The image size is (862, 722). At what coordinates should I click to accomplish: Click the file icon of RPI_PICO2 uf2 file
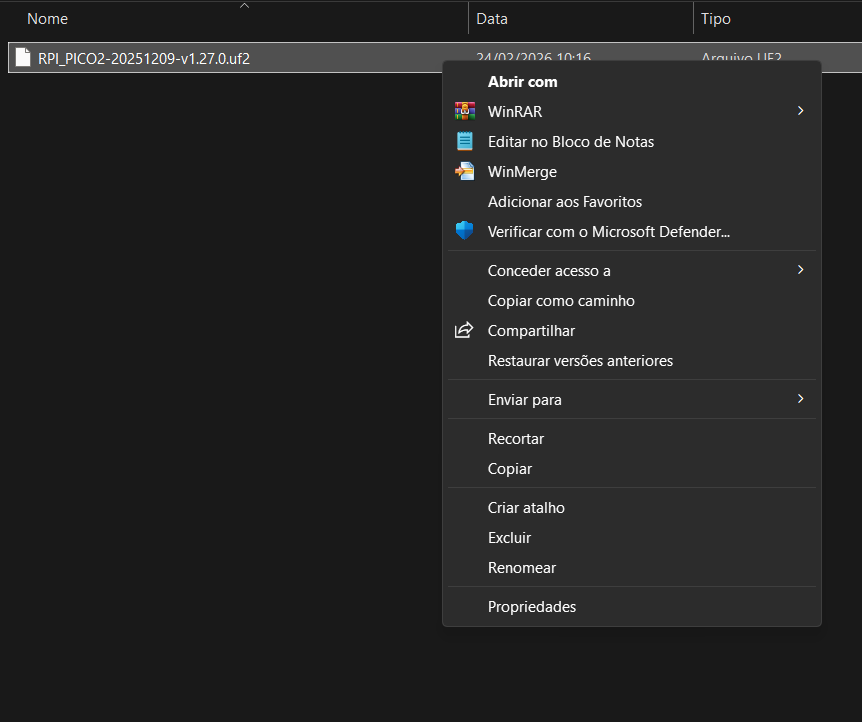(23, 58)
